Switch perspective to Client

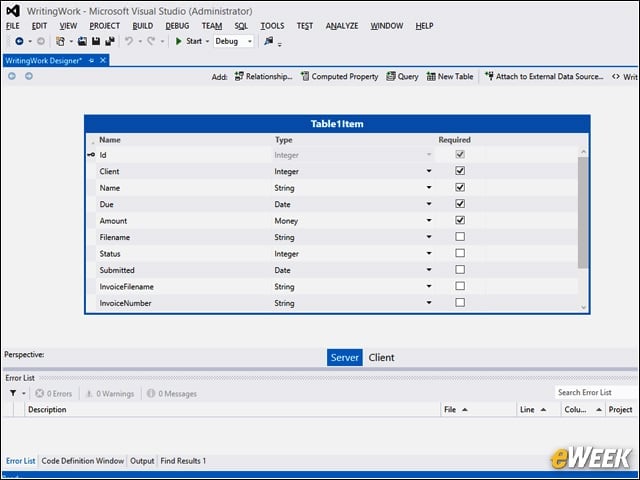point(381,358)
